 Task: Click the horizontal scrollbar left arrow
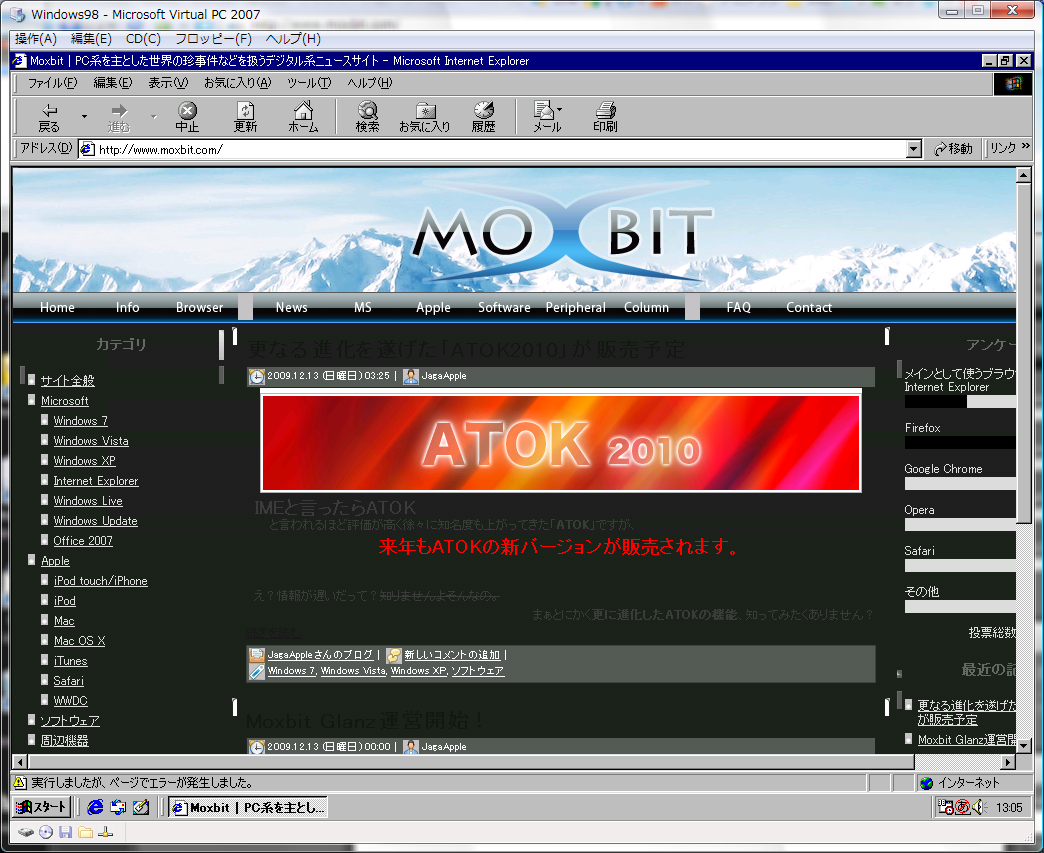pyautogui.click(x=20, y=762)
